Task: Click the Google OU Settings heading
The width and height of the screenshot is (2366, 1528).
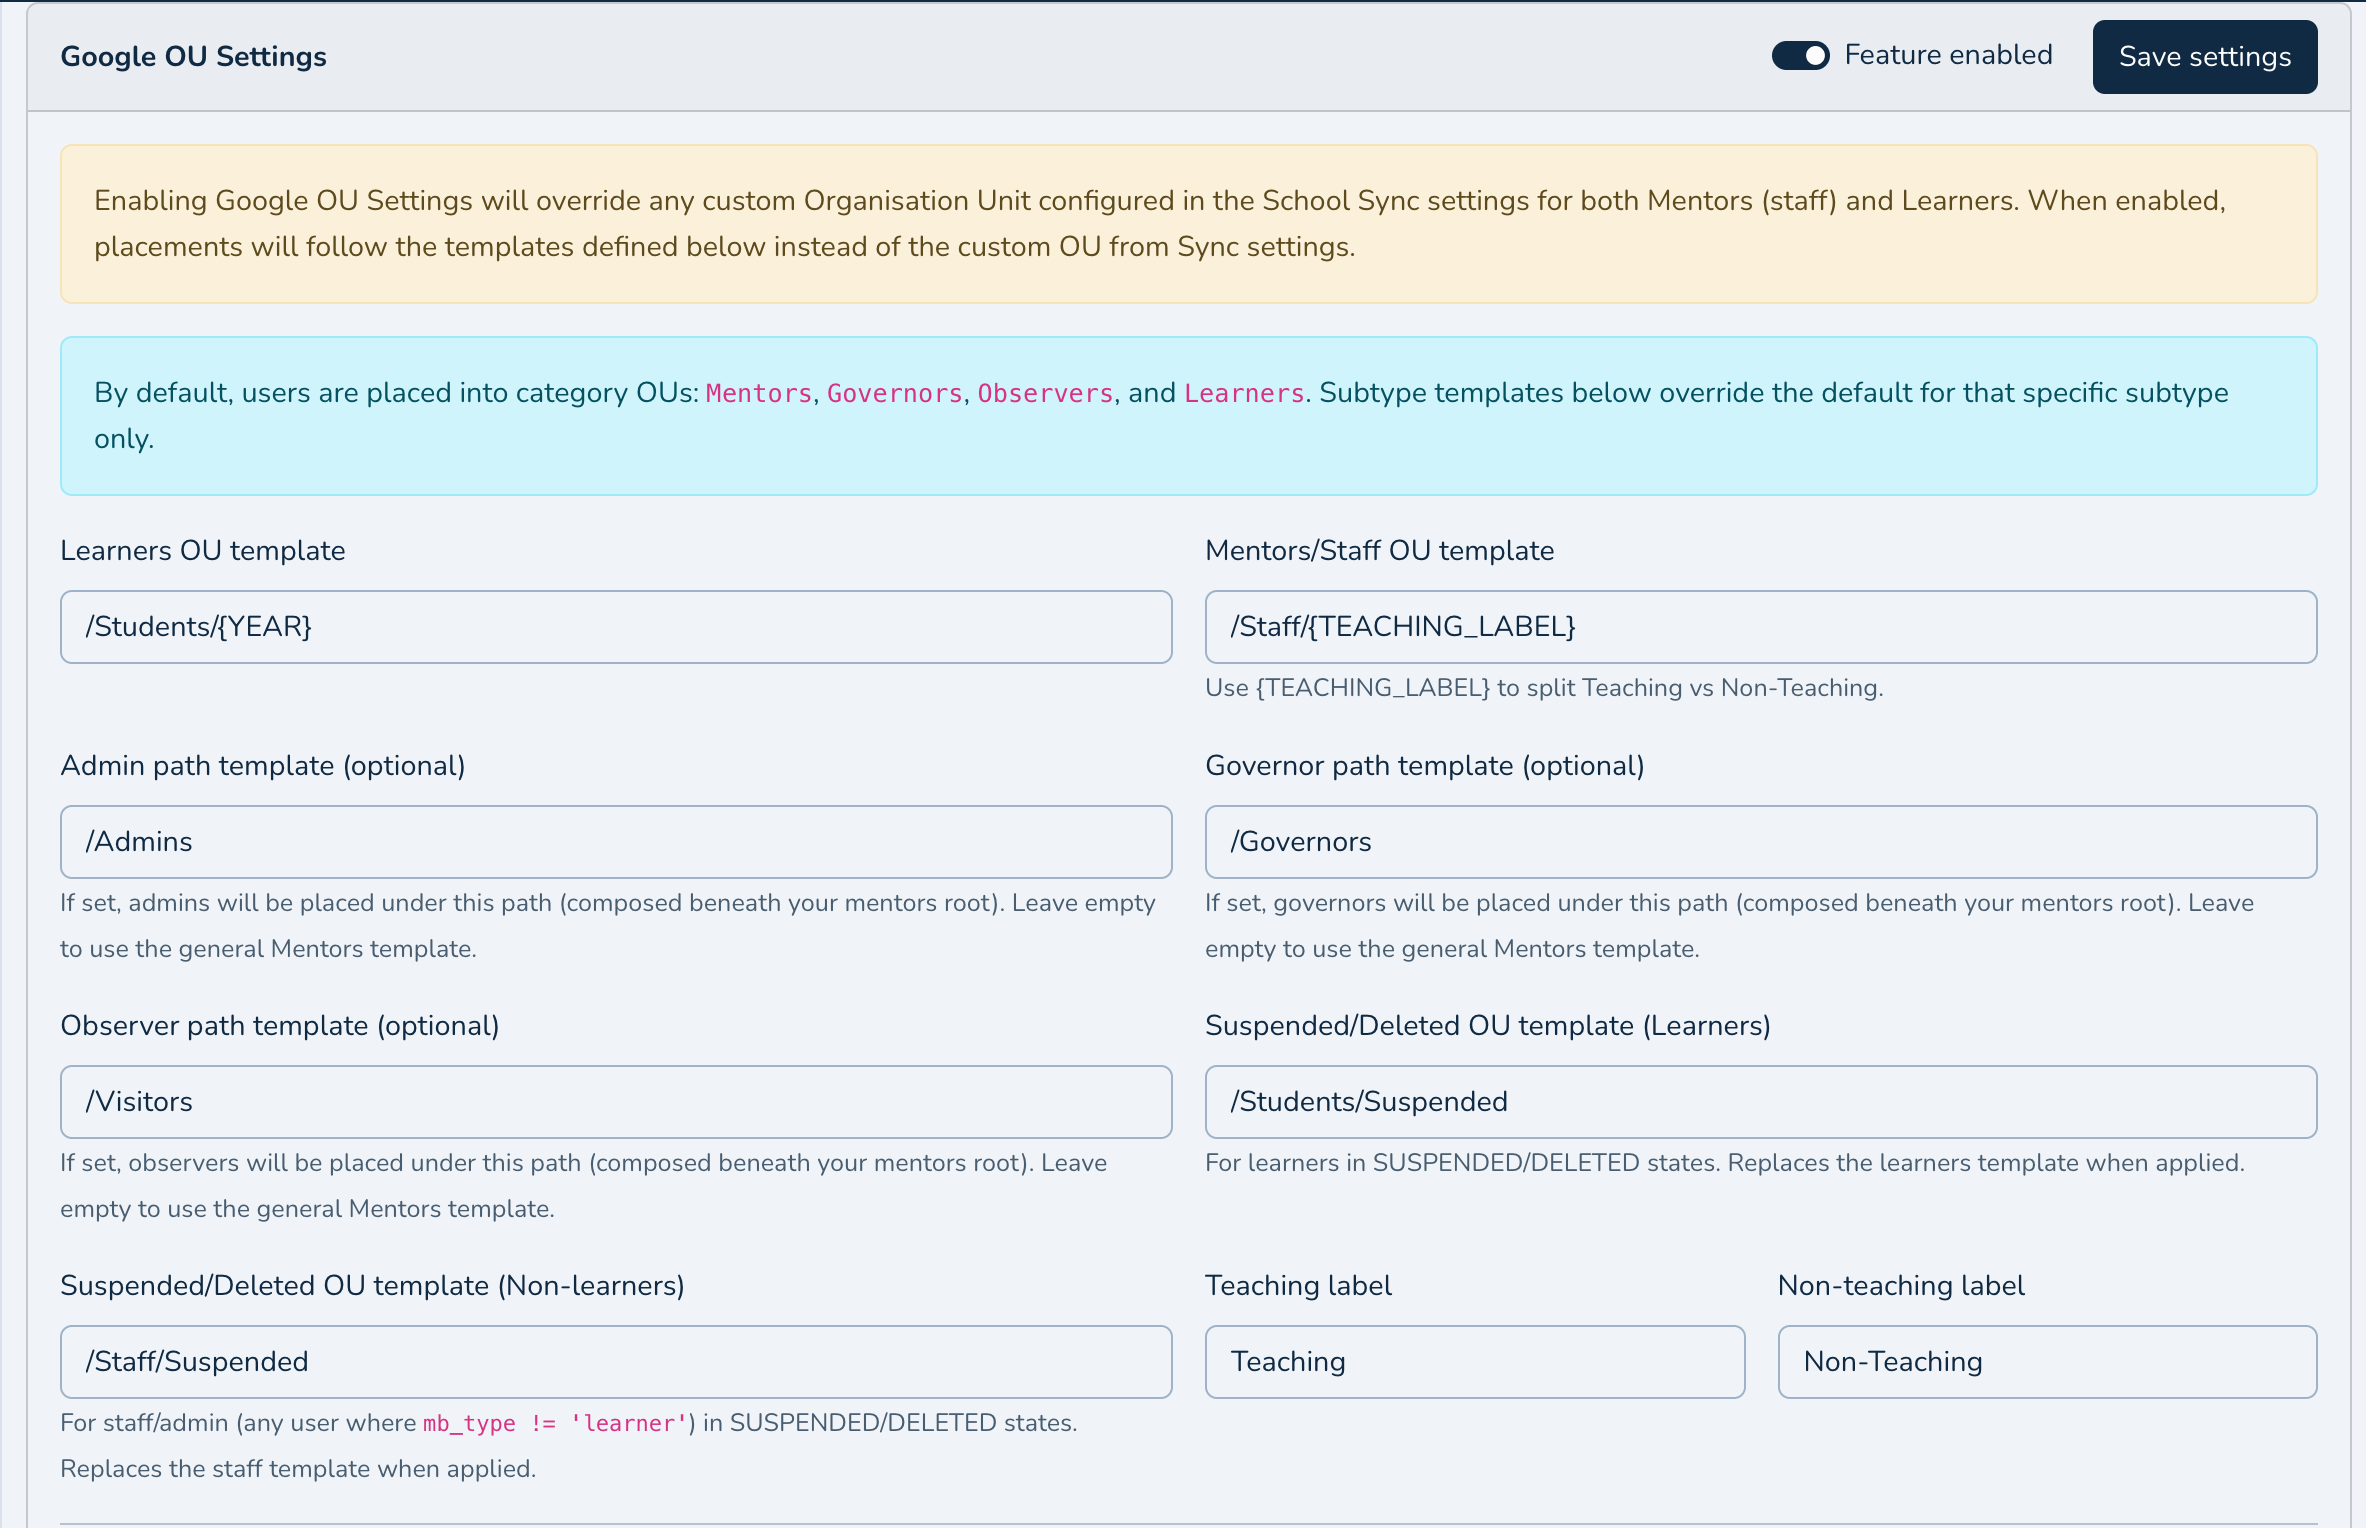Action: 194,57
